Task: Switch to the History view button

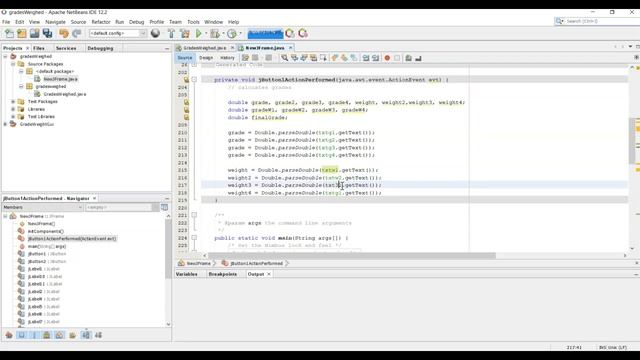Action: point(227,58)
